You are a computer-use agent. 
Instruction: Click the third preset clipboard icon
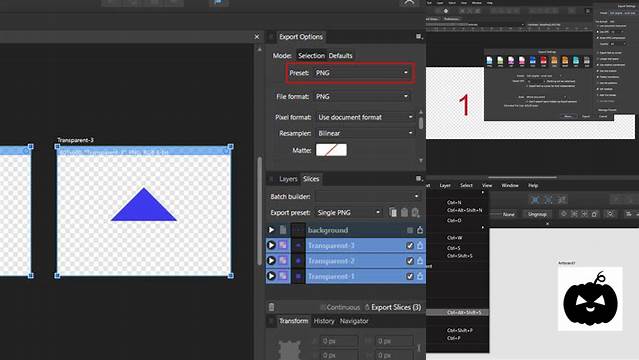416,212
